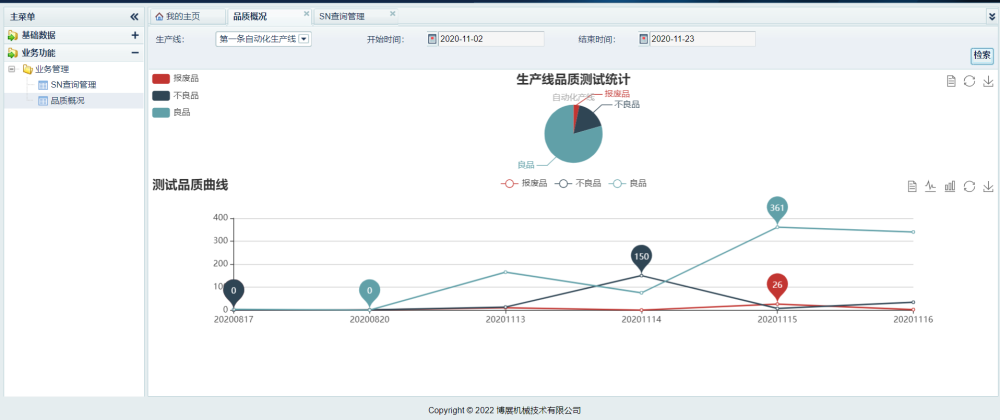The height and width of the screenshot is (420, 1000).
Task: Open data view of the pie chart
Action: pos(950,81)
